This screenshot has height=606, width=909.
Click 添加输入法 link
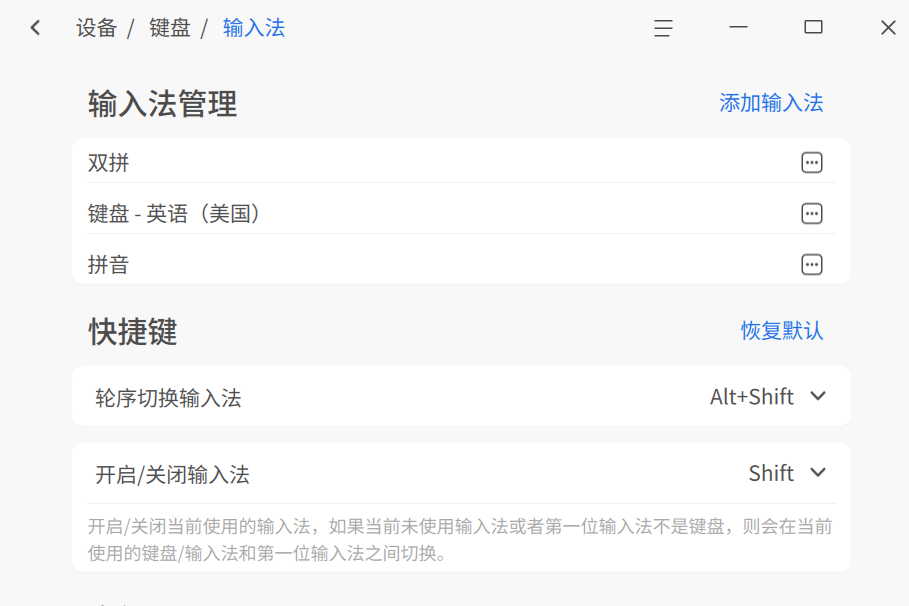[x=771, y=103]
